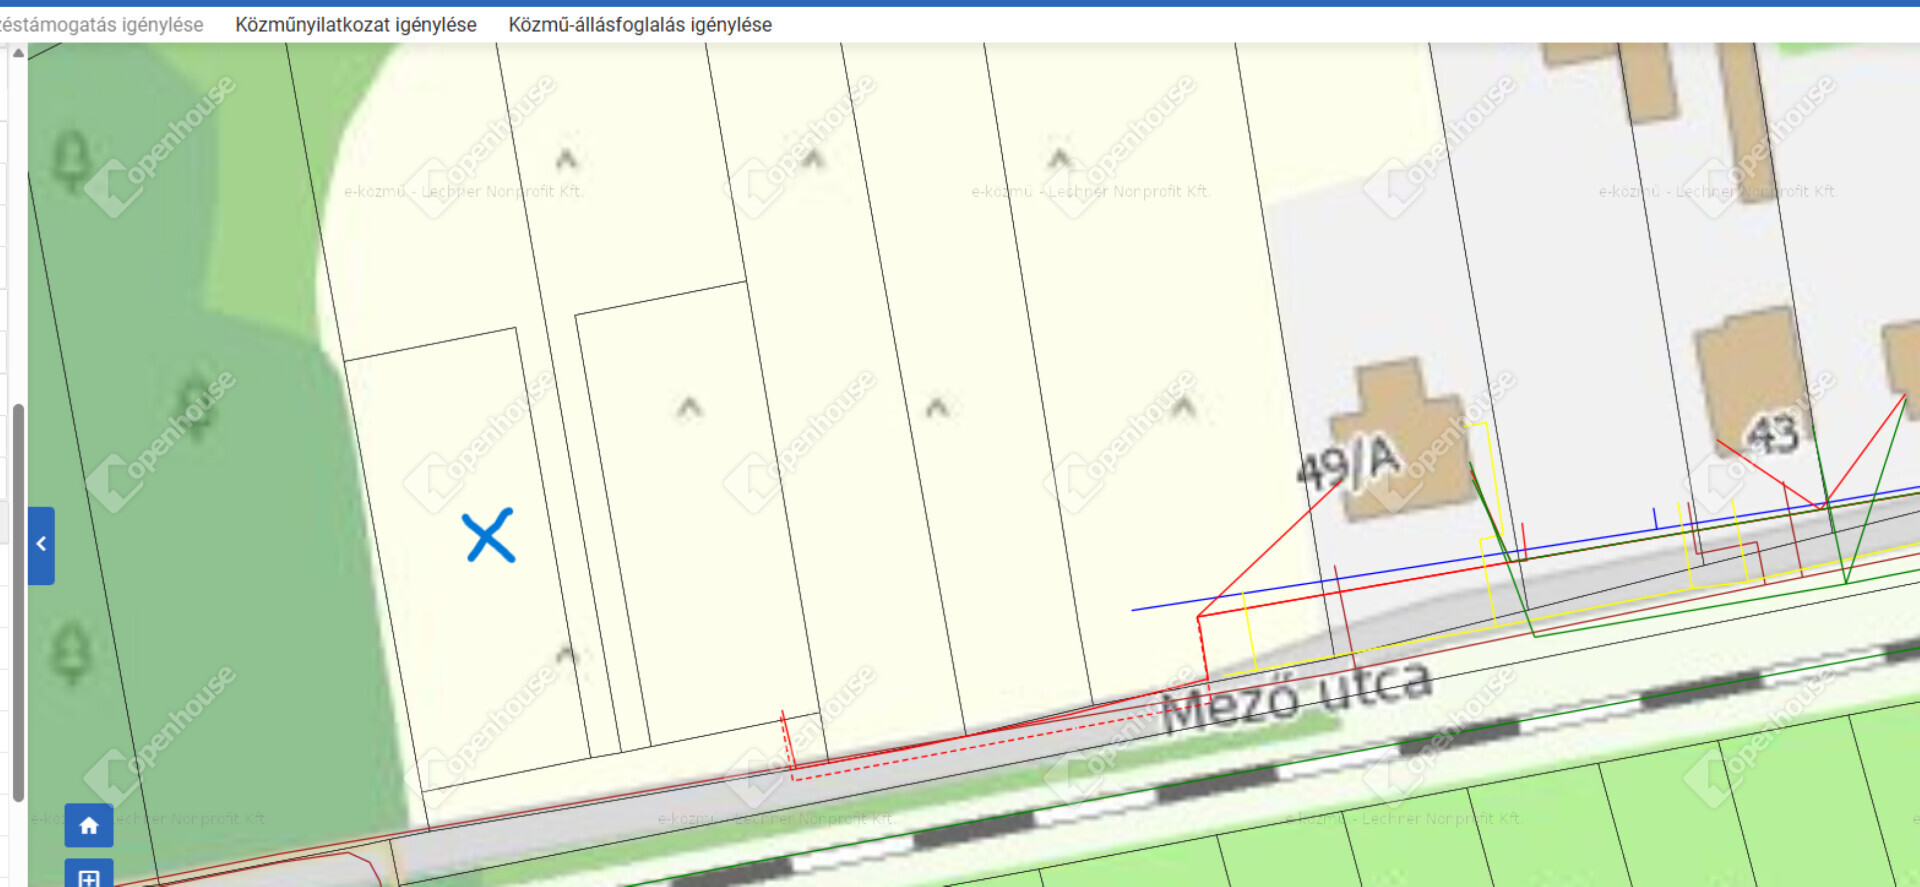Click the blue X parcel marker
The height and width of the screenshot is (887, 1920).
(x=489, y=536)
